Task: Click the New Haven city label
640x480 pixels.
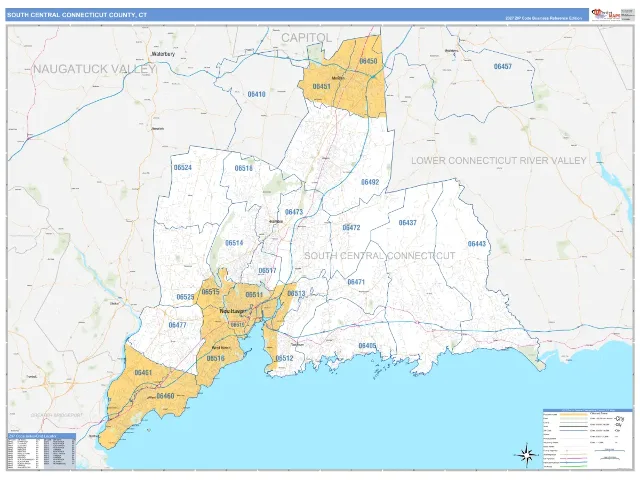Action: tap(233, 311)
